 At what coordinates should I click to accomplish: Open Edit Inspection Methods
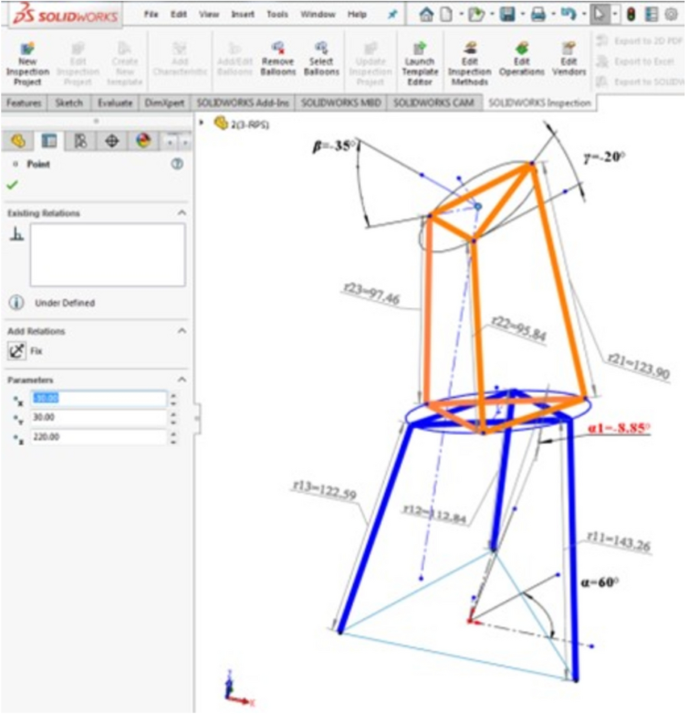469,64
